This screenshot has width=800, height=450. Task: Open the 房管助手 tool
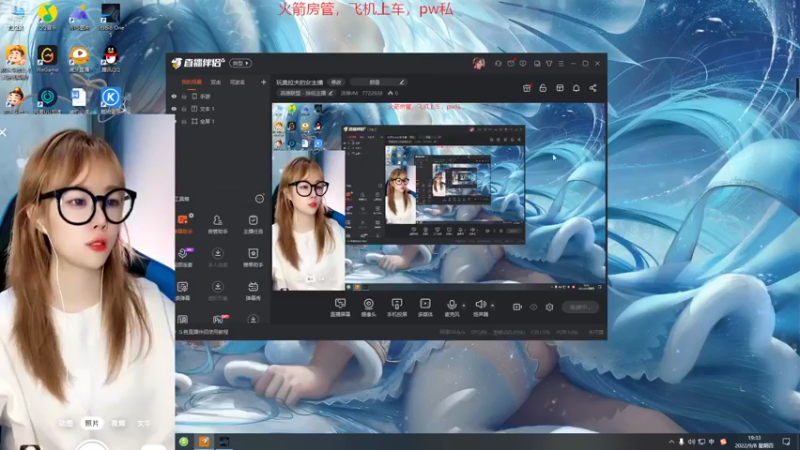tap(218, 224)
